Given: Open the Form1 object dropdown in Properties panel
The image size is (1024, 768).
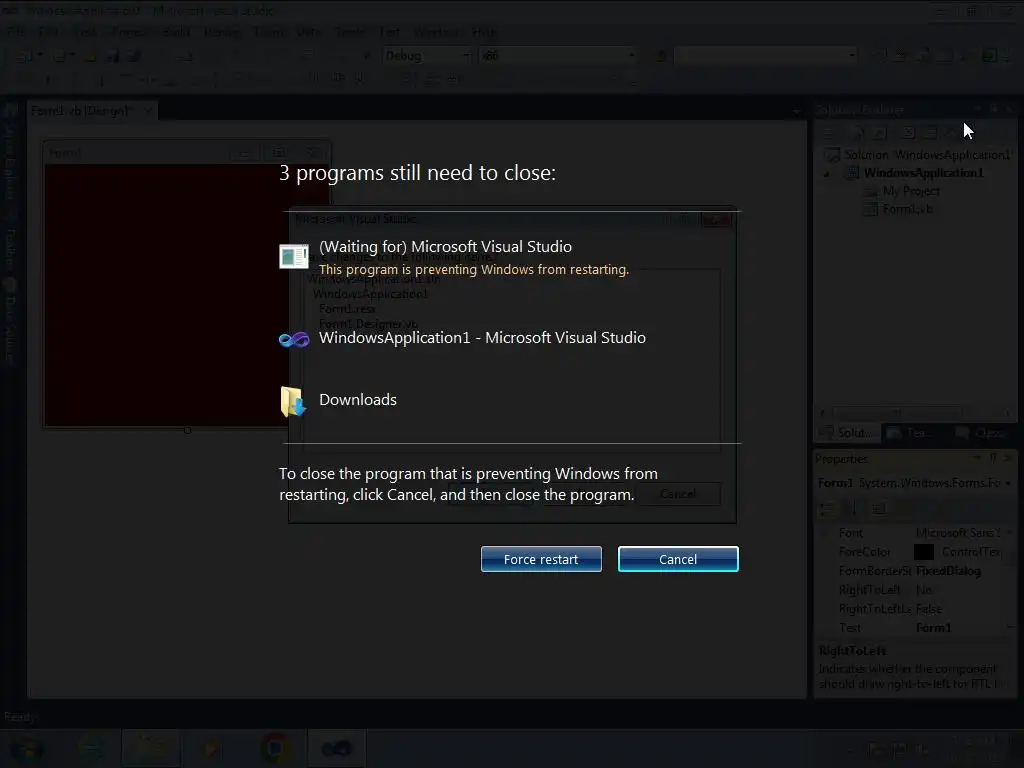Looking at the screenshot, I should [x=1009, y=483].
